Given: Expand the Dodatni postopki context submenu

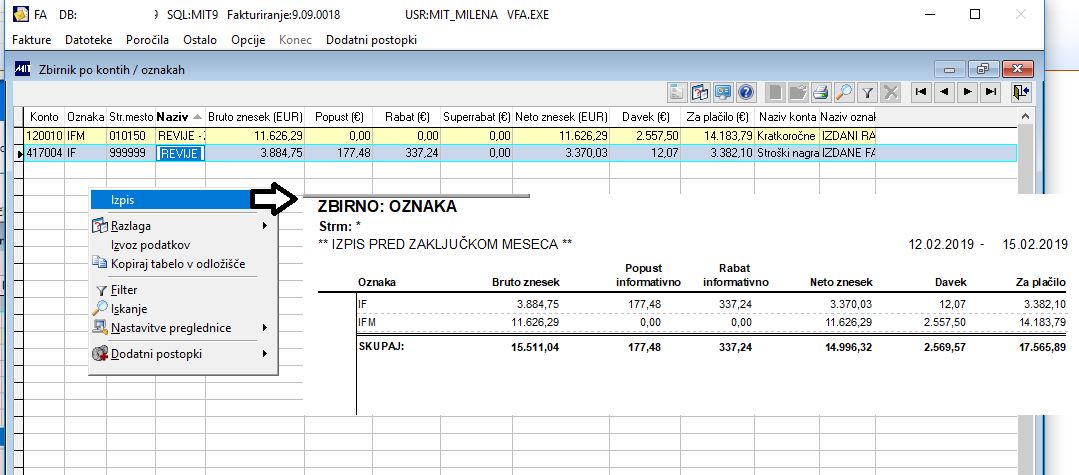Looking at the screenshot, I should [x=265, y=354].
